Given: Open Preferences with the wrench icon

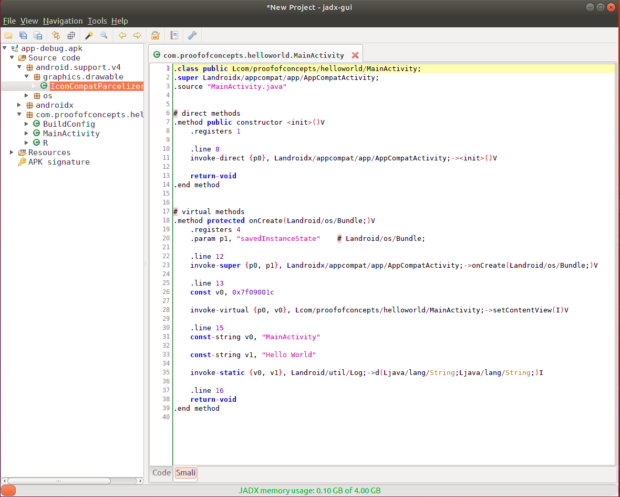Looking at the screenshot, I should [192, 35].
